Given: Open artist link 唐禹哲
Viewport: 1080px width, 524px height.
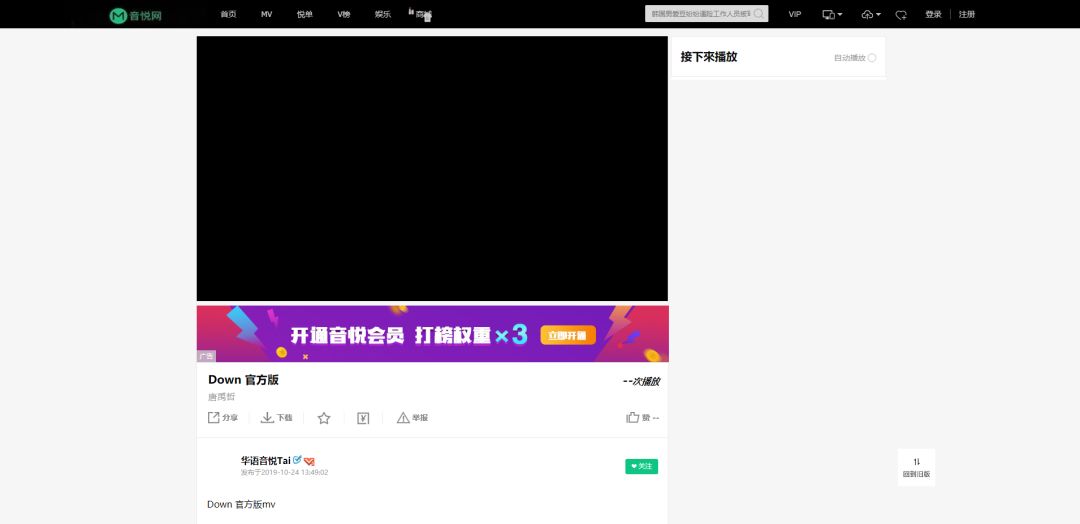Looking at the screenshot, I should [221, 397].
